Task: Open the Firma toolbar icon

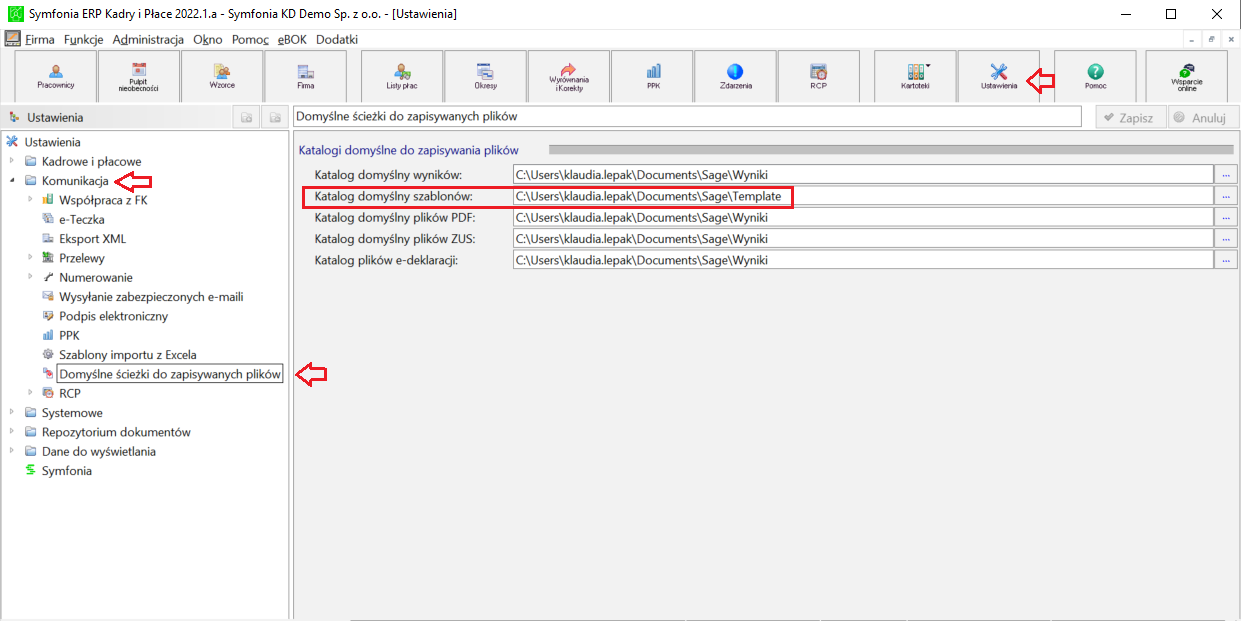Action: click(305, 76)
